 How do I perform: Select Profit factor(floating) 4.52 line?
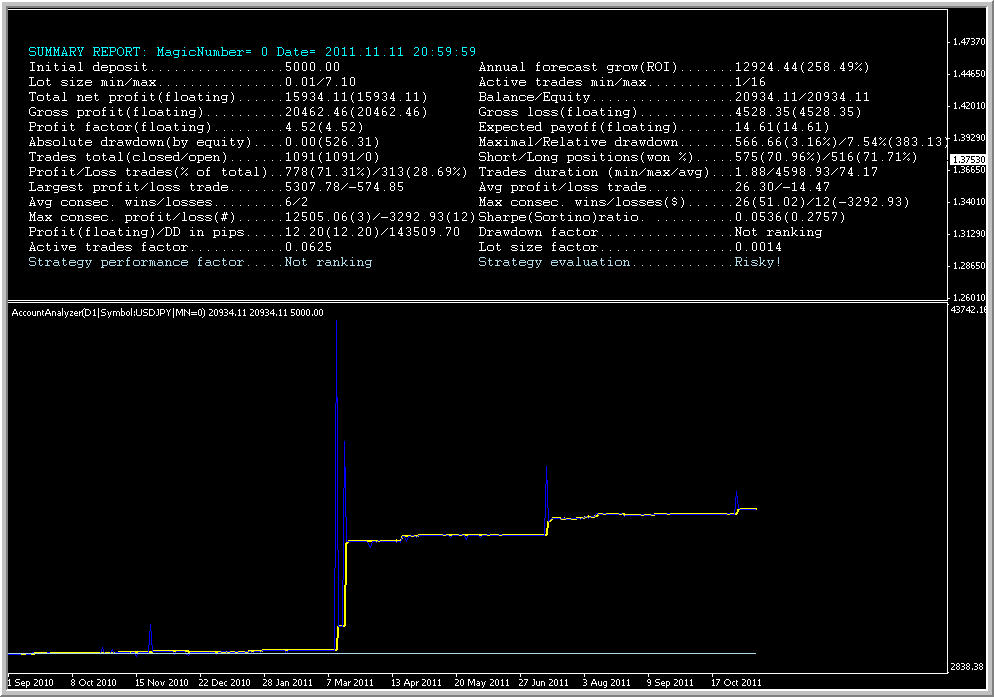coord(196,127)
